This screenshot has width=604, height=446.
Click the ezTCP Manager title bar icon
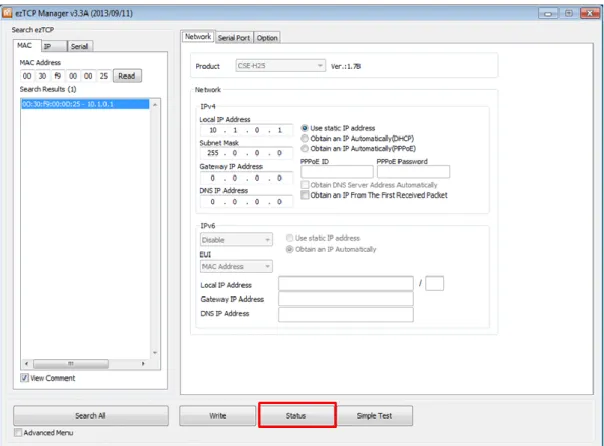click(7, 13)
